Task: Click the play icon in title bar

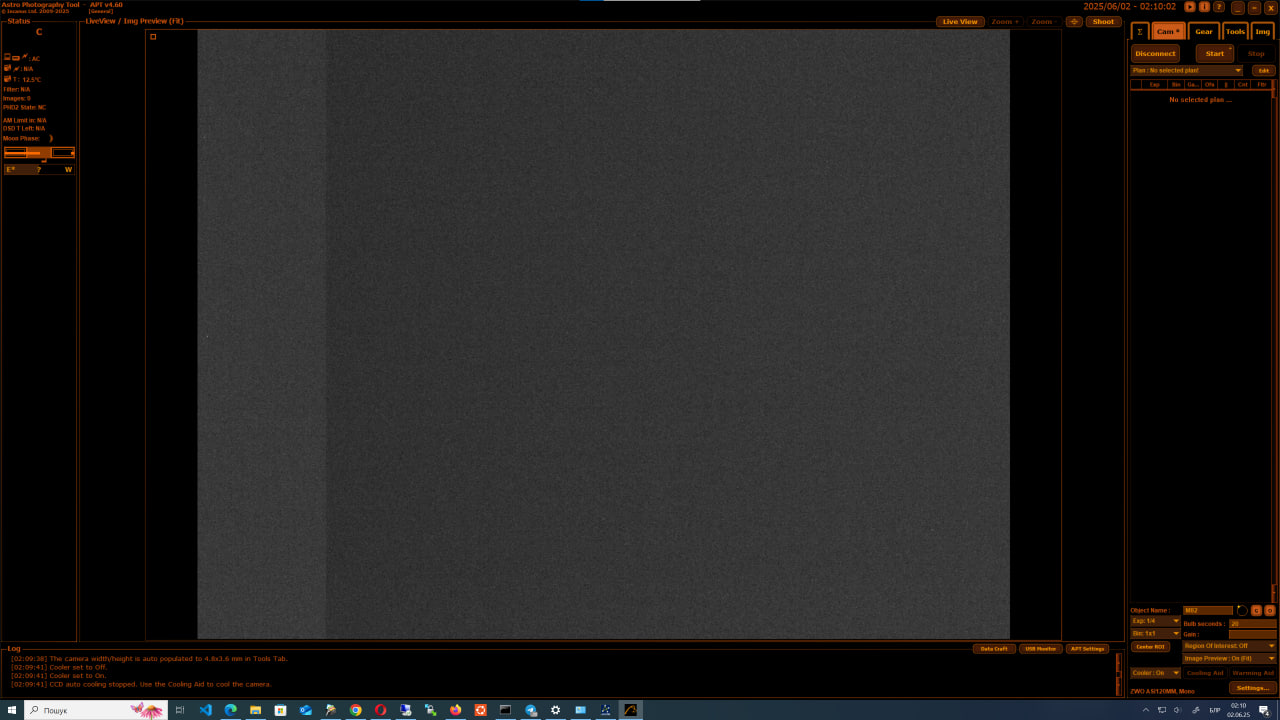Action: 1190,7
